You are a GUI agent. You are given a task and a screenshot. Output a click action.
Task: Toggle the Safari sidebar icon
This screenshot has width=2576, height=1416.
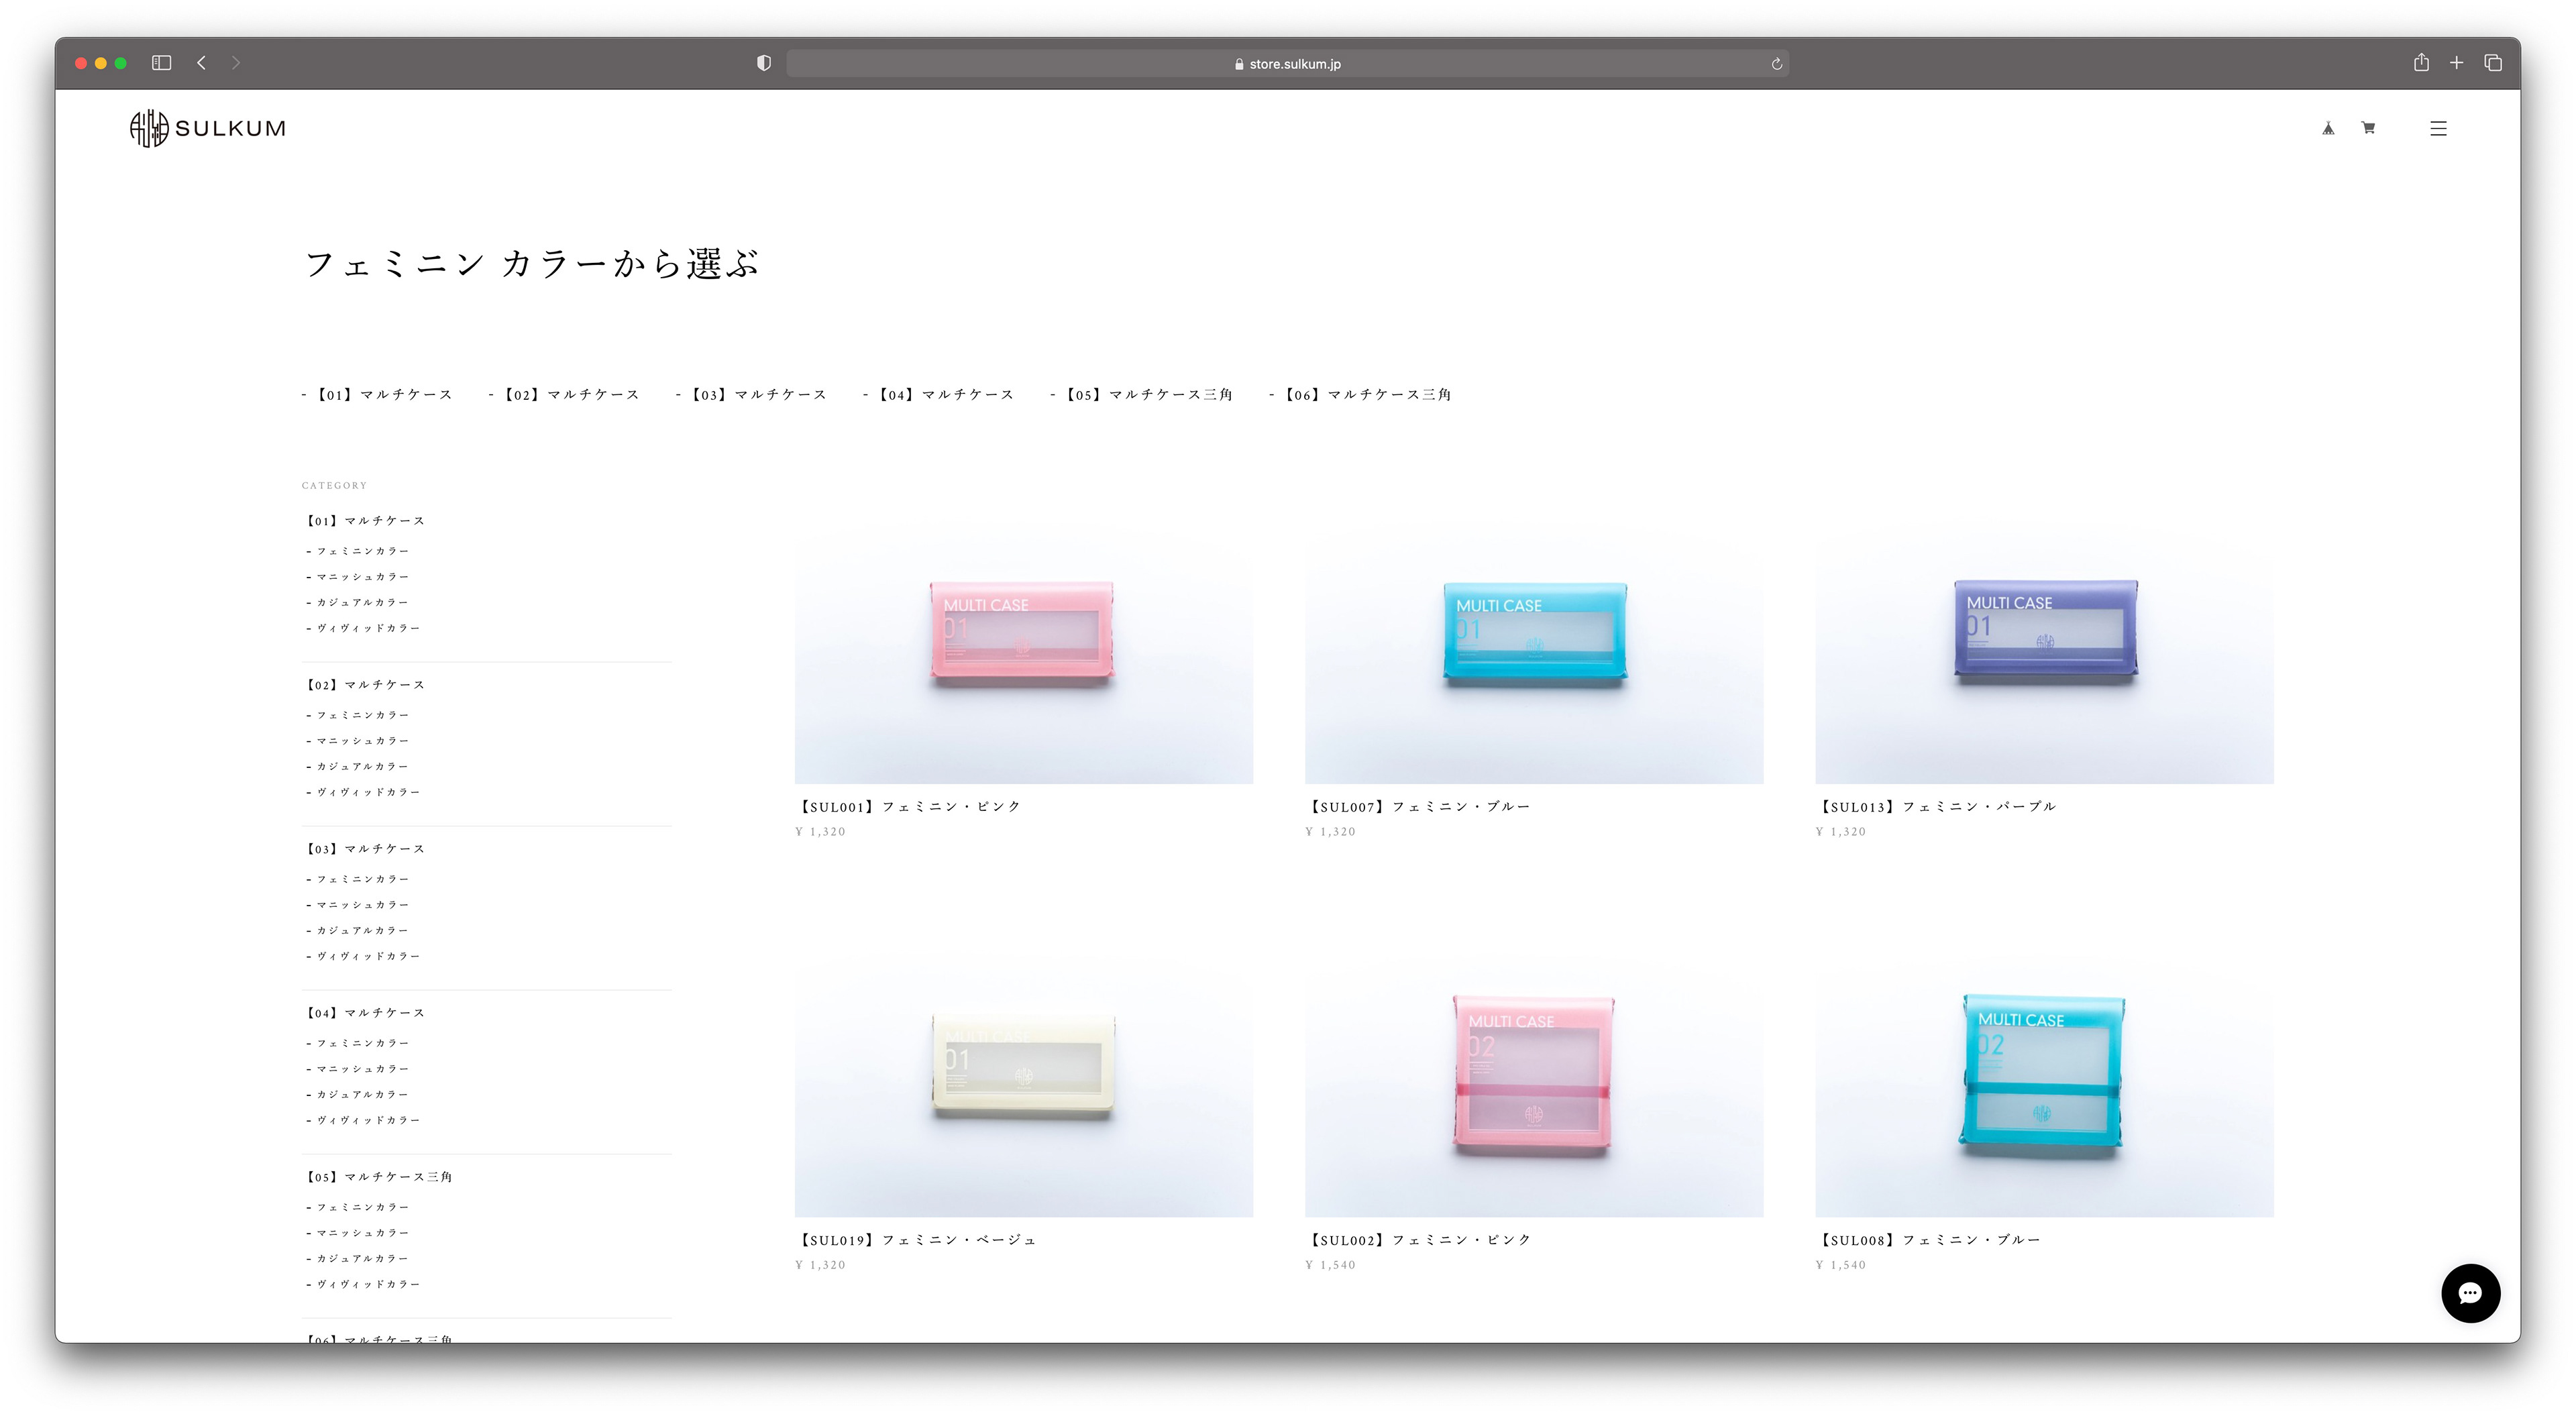[161, 63]
